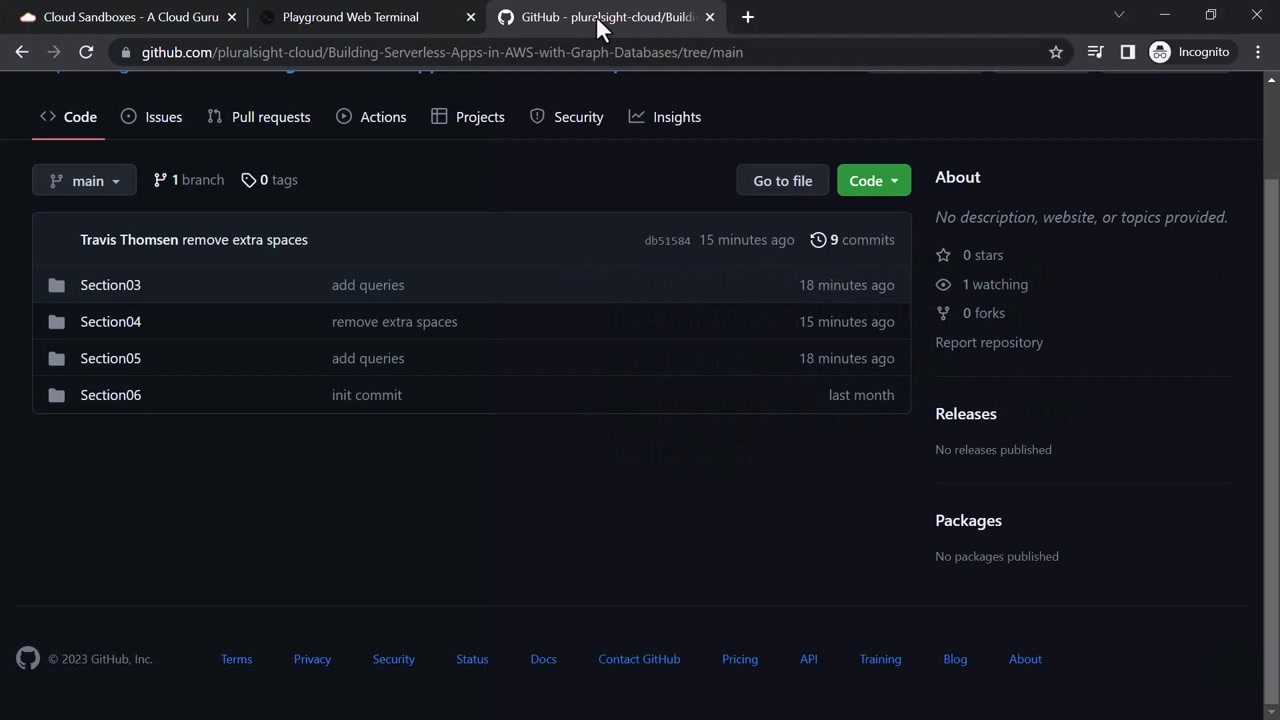1280x720 pixels.
Task: Open the 'remove extra spaces' commit in Section04 row
Action: (x=394, y=322)
